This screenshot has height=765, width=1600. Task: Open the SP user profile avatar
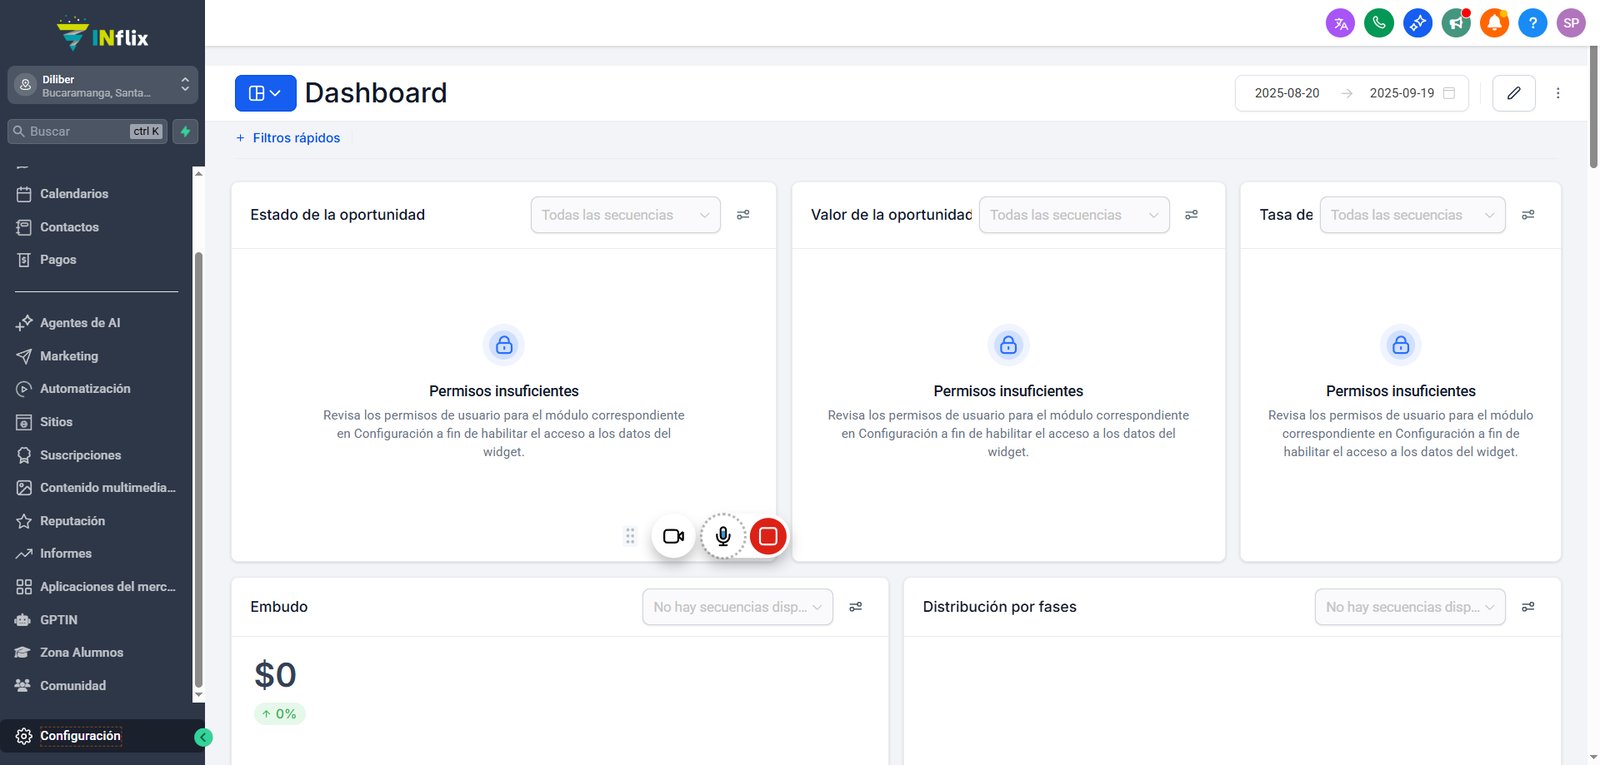(x=1571, y=23)
